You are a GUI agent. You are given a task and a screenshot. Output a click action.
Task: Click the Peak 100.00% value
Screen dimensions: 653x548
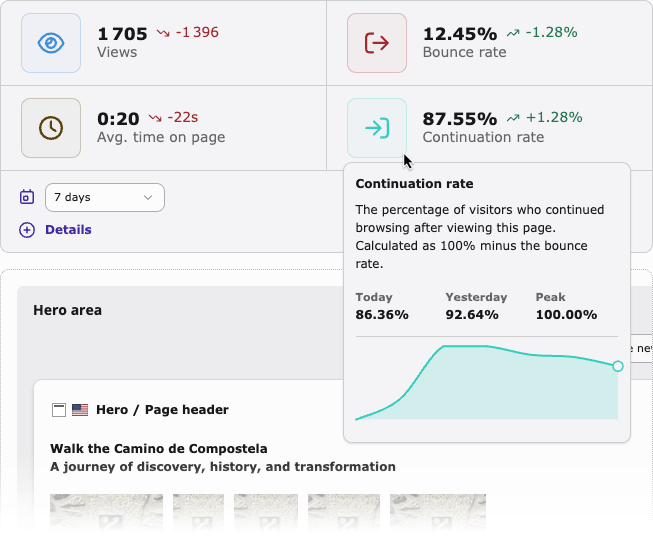566,315
